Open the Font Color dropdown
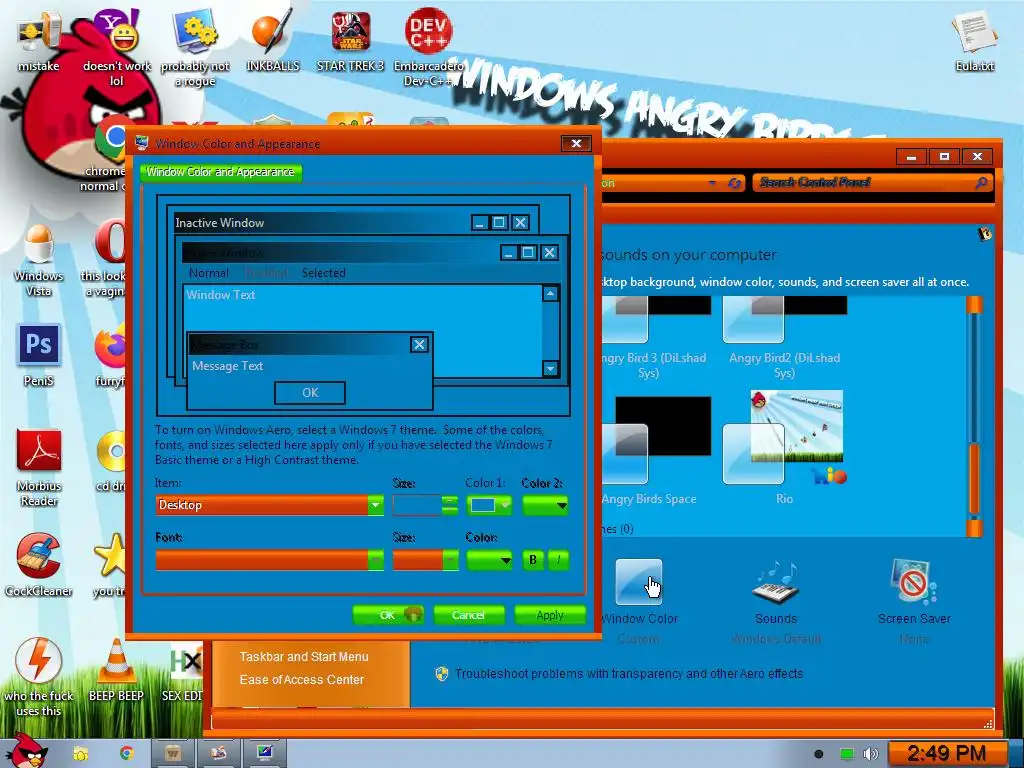Screen dimensions: 1024x768 (x=489, y=560)
